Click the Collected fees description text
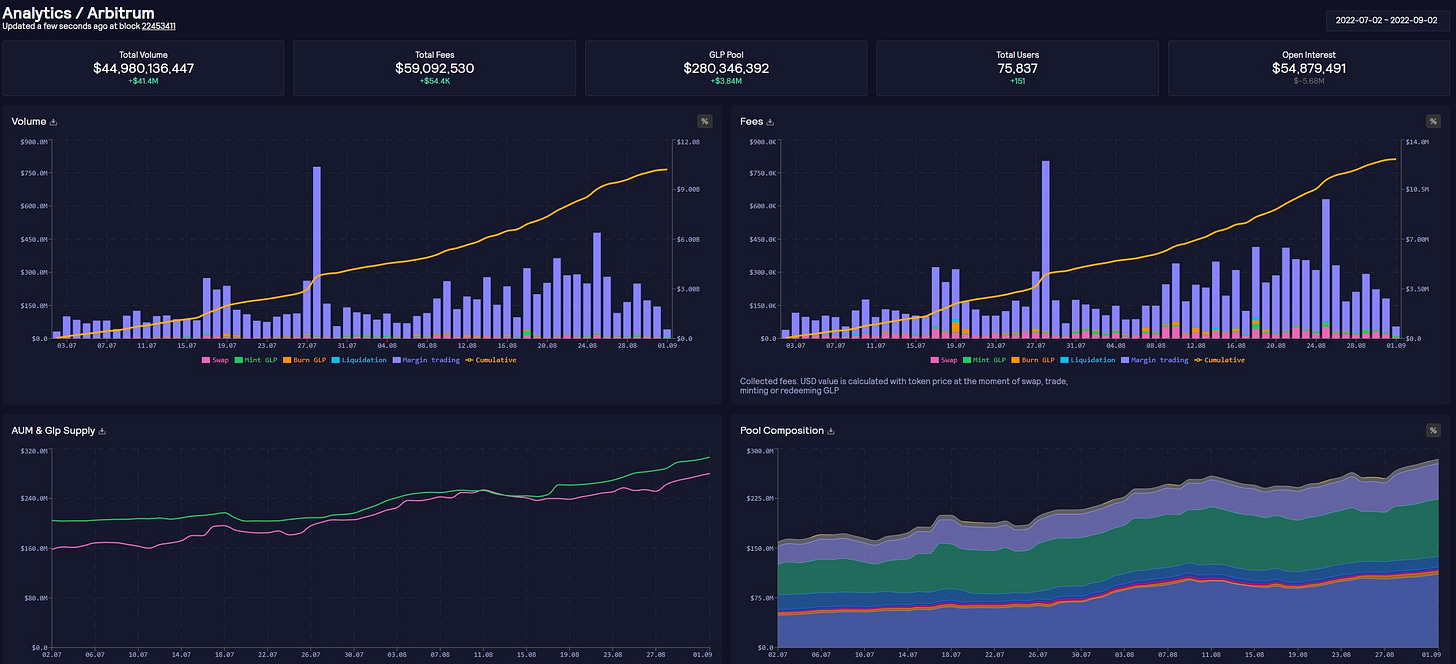This screenshot has width=1456, height=664. (x=903, y=386)
